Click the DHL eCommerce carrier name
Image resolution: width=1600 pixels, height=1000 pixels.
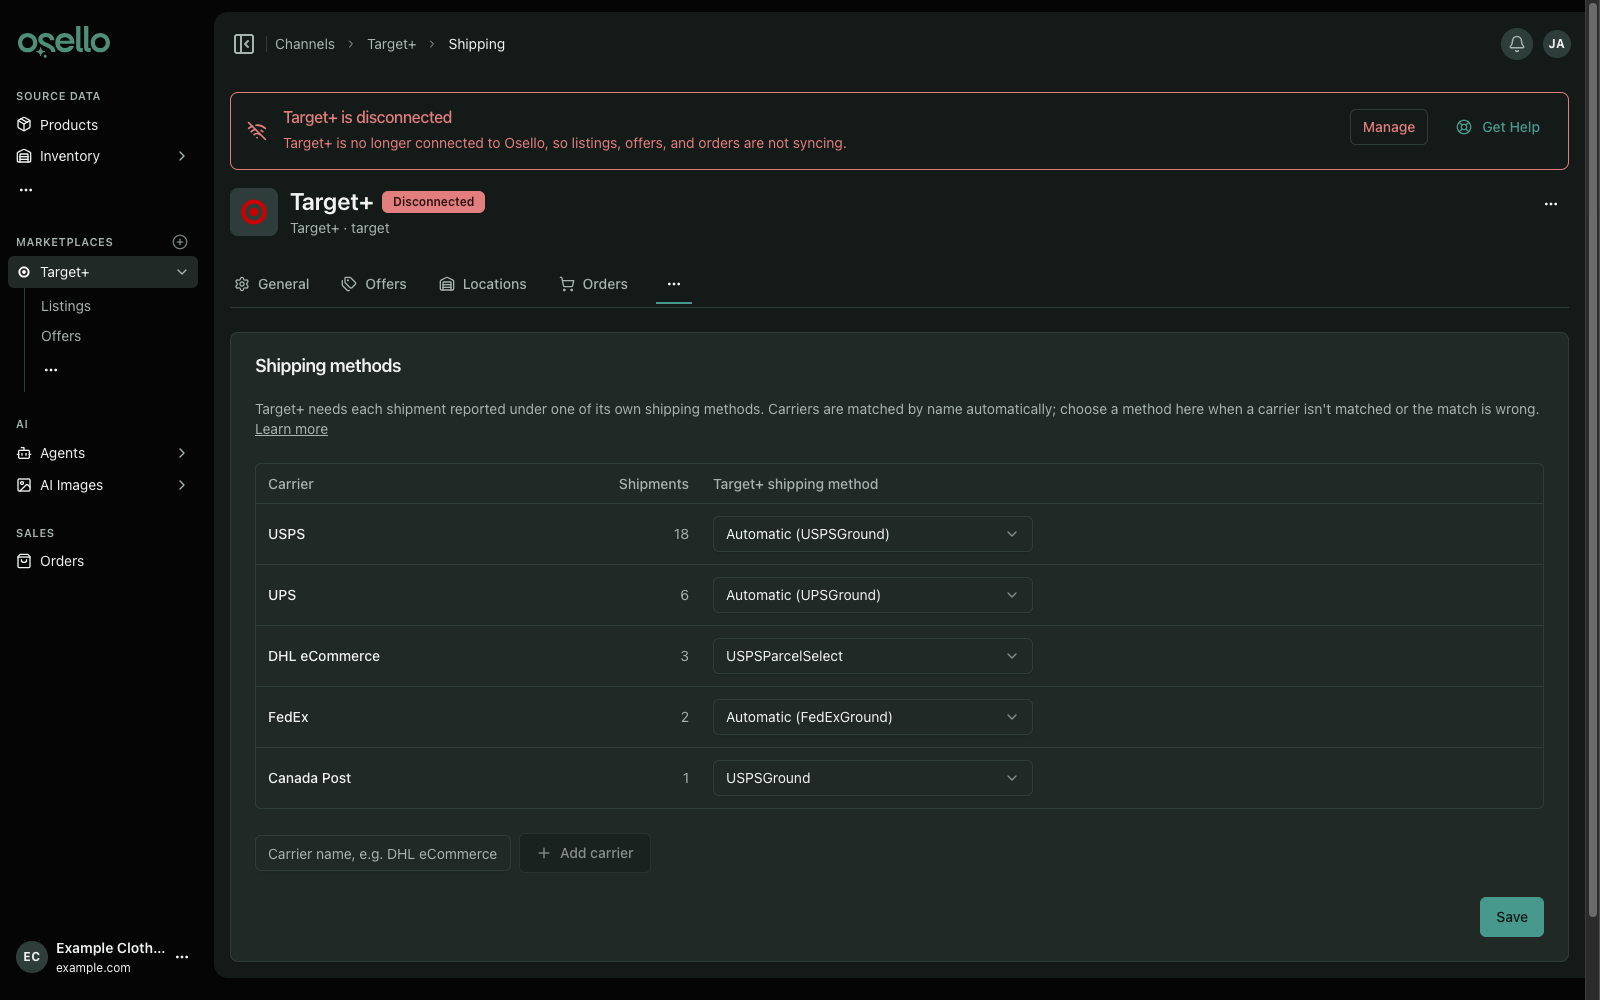click(324, 656)
